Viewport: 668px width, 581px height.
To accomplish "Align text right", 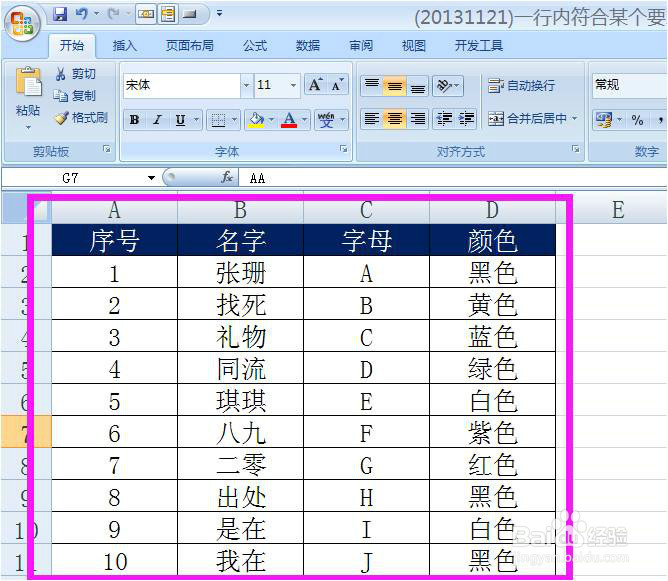I will [x=417, y=119].
